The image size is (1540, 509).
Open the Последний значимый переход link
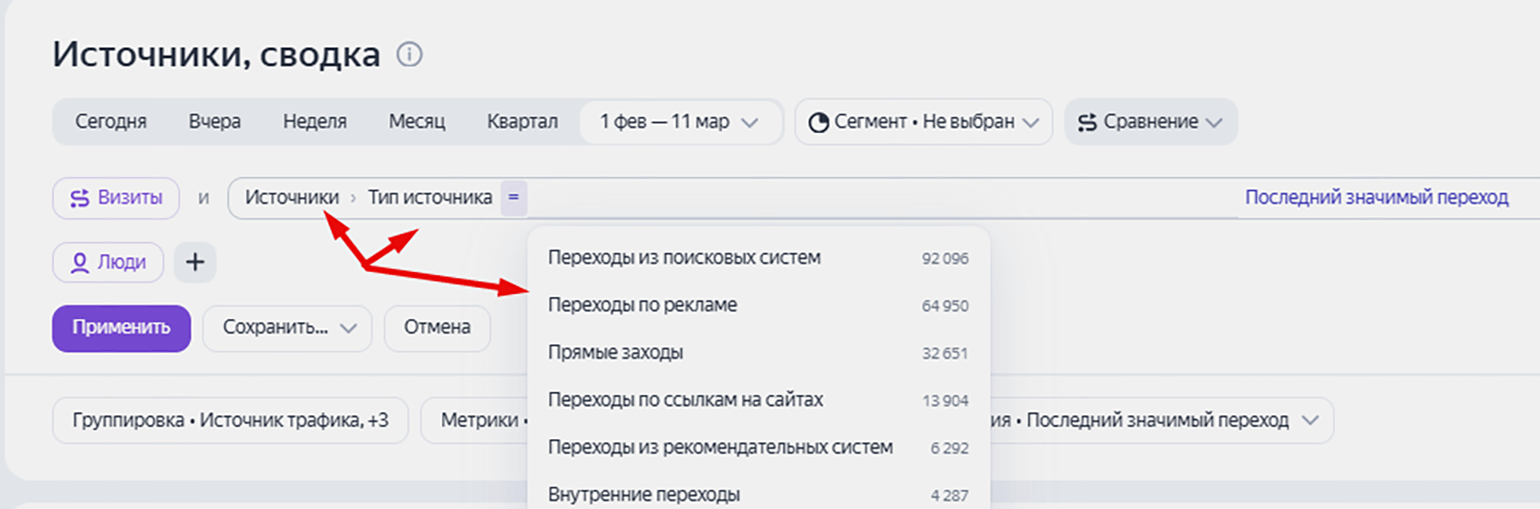pos(1376,198)
